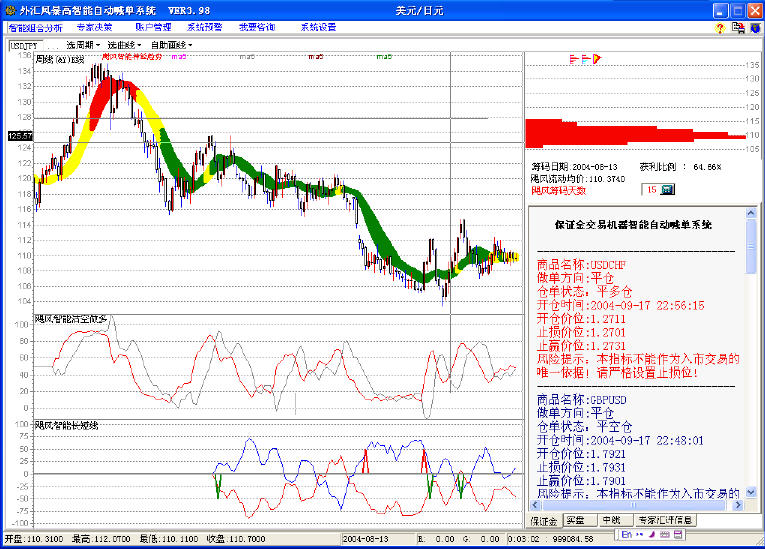Click the signal panel scroll up arrow
The height and width of the screenshot is (549, 765).
[751, 213]
